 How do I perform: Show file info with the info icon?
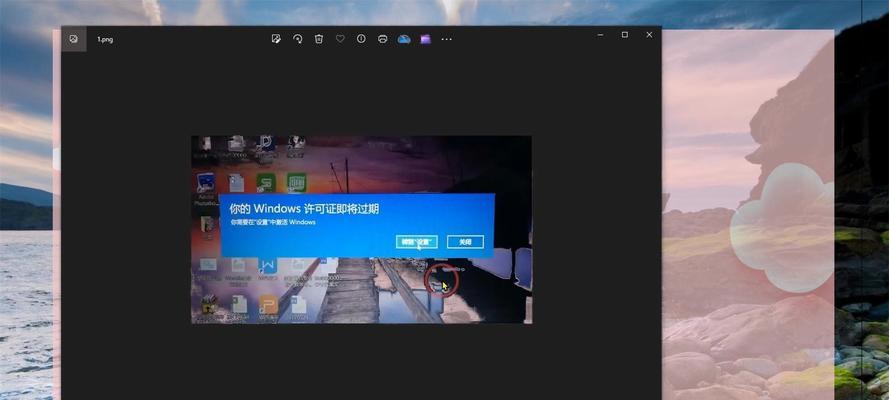pos(361,39)
